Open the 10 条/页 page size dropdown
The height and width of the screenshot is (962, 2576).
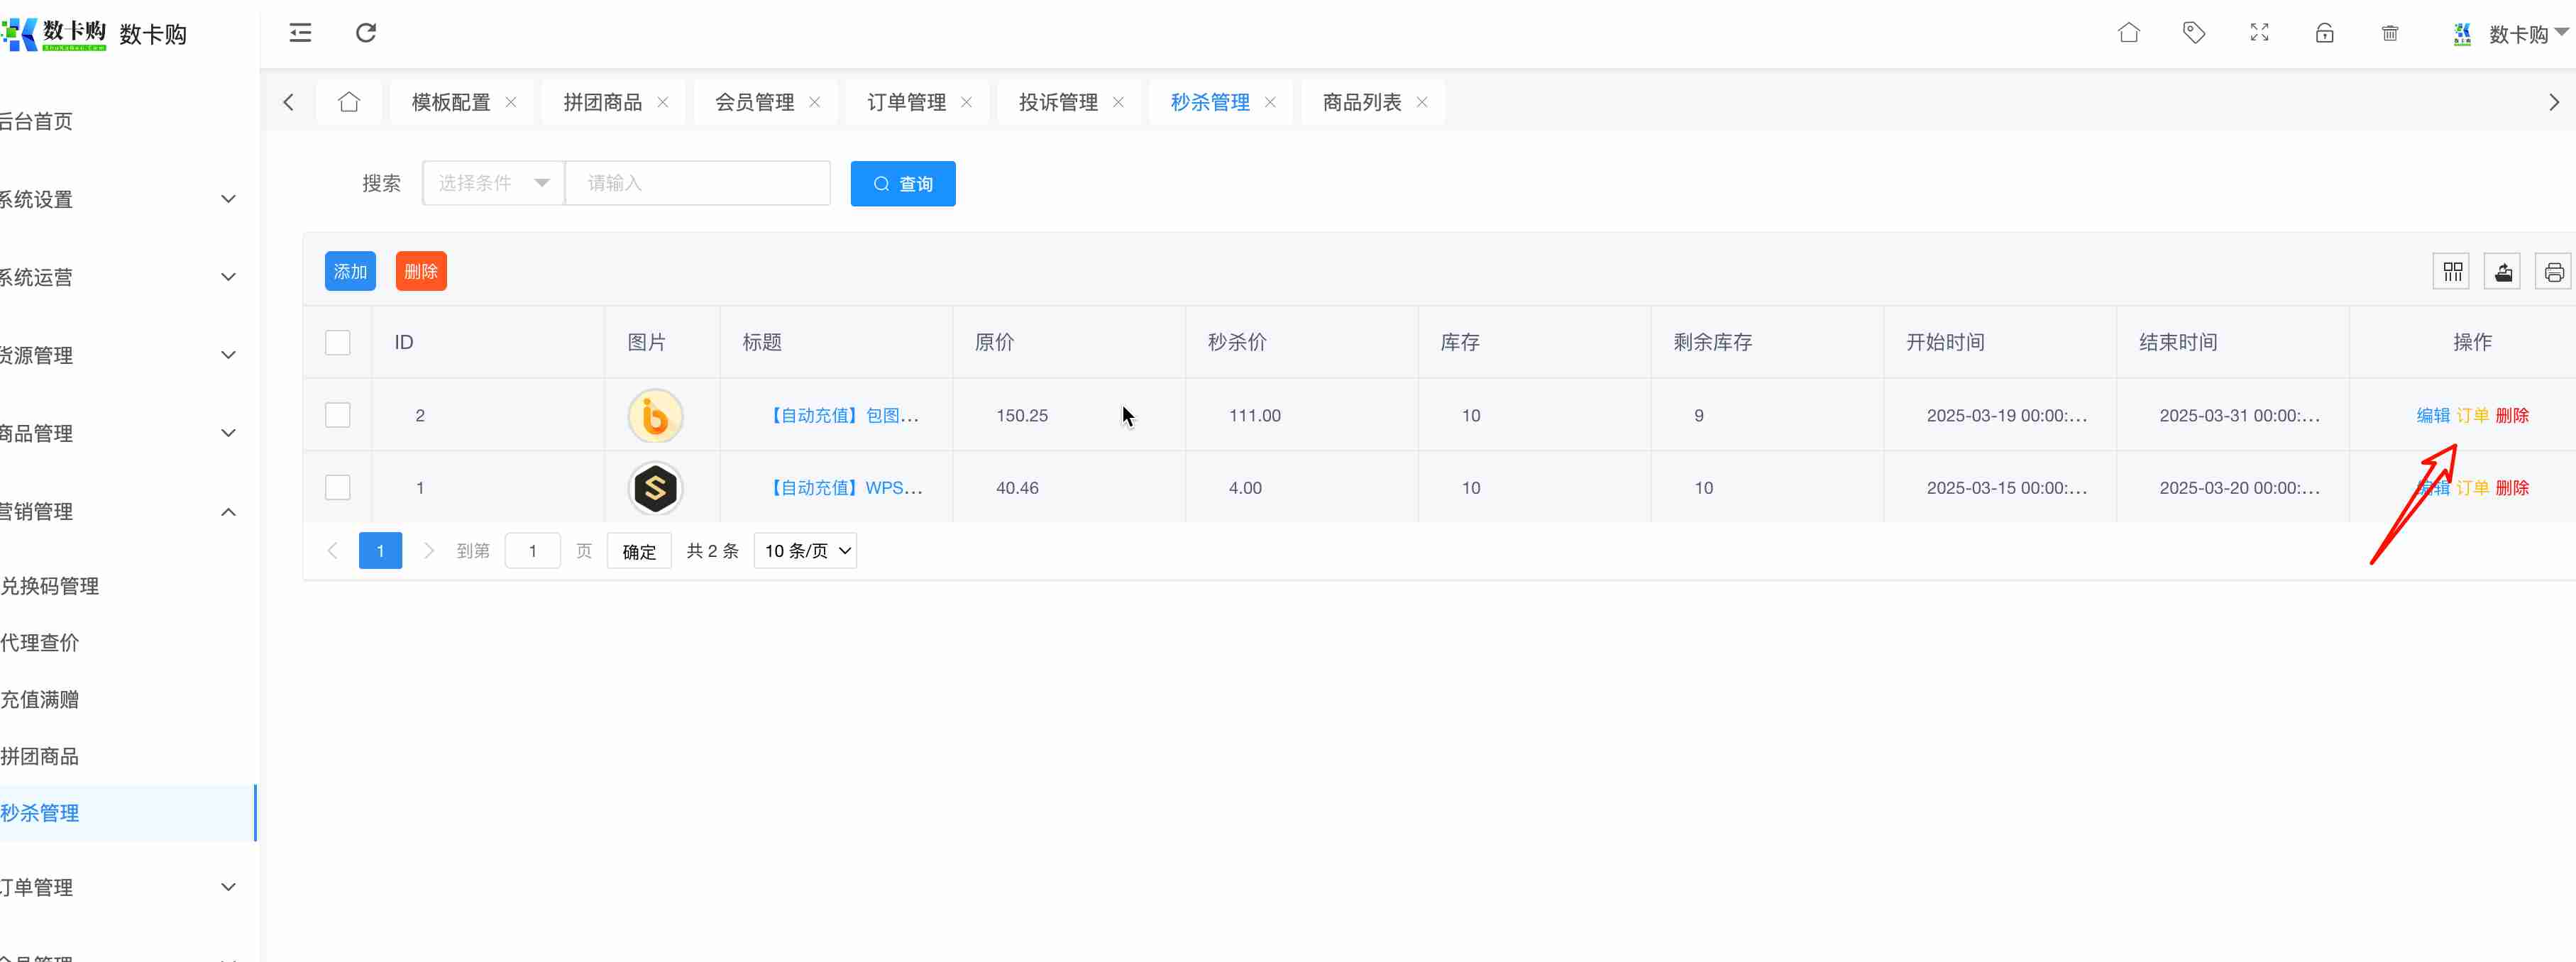(x=805, y=551)
